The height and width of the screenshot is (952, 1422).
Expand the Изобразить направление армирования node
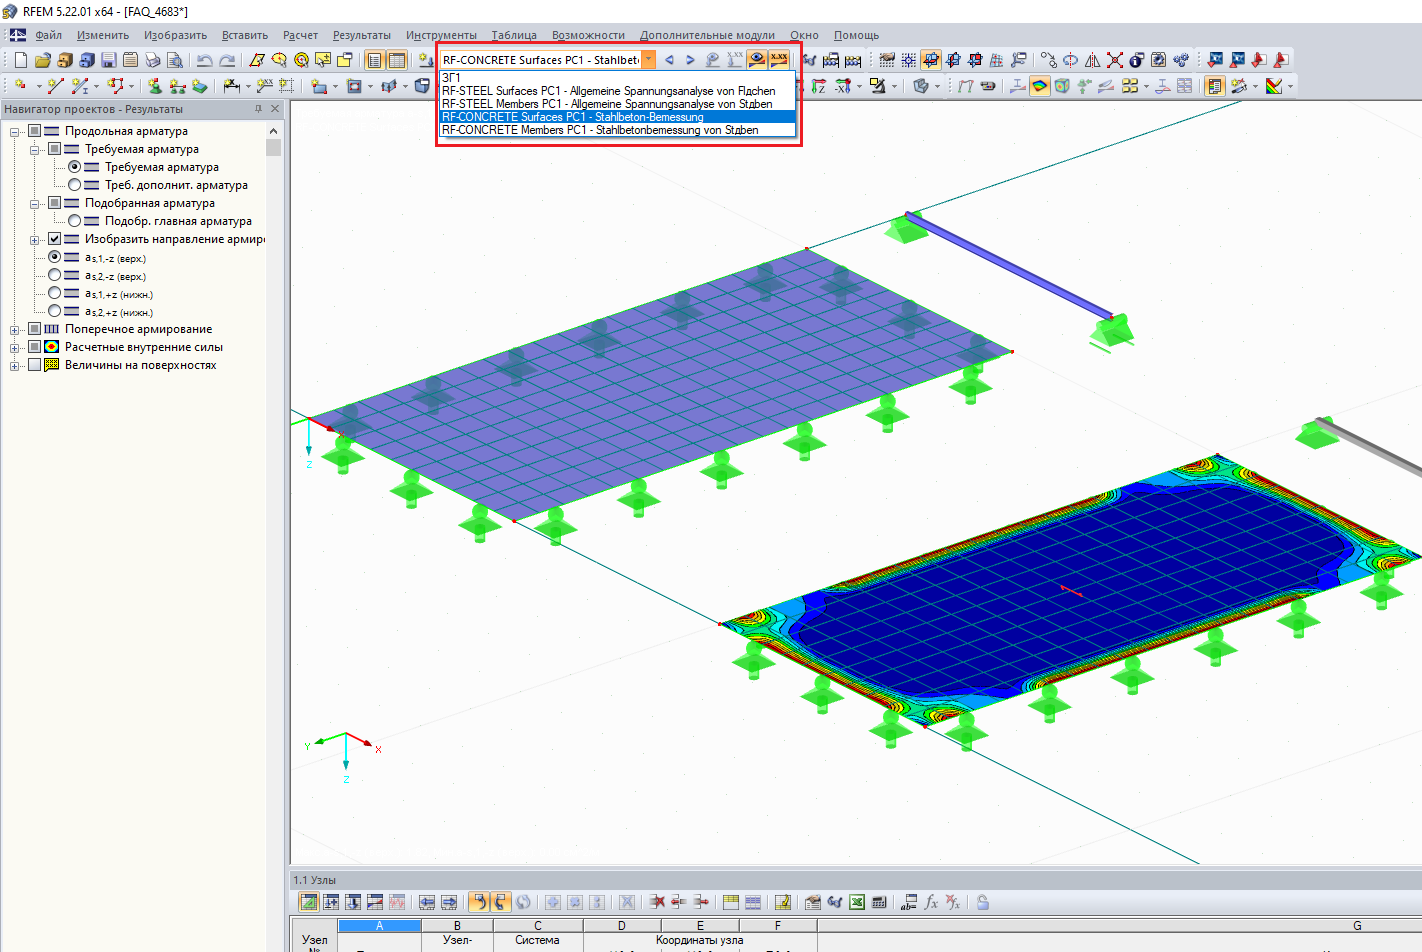(x=35, y=239)
